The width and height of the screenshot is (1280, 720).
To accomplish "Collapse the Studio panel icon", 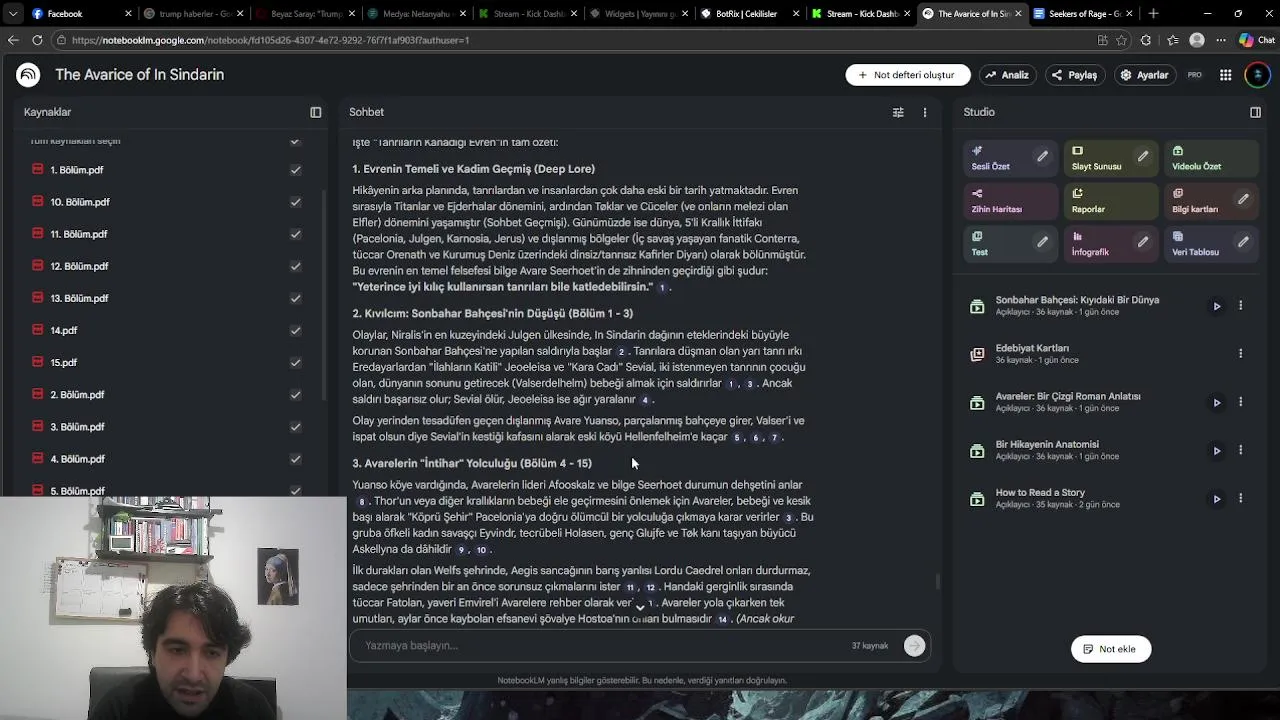I will point(1256,112).
